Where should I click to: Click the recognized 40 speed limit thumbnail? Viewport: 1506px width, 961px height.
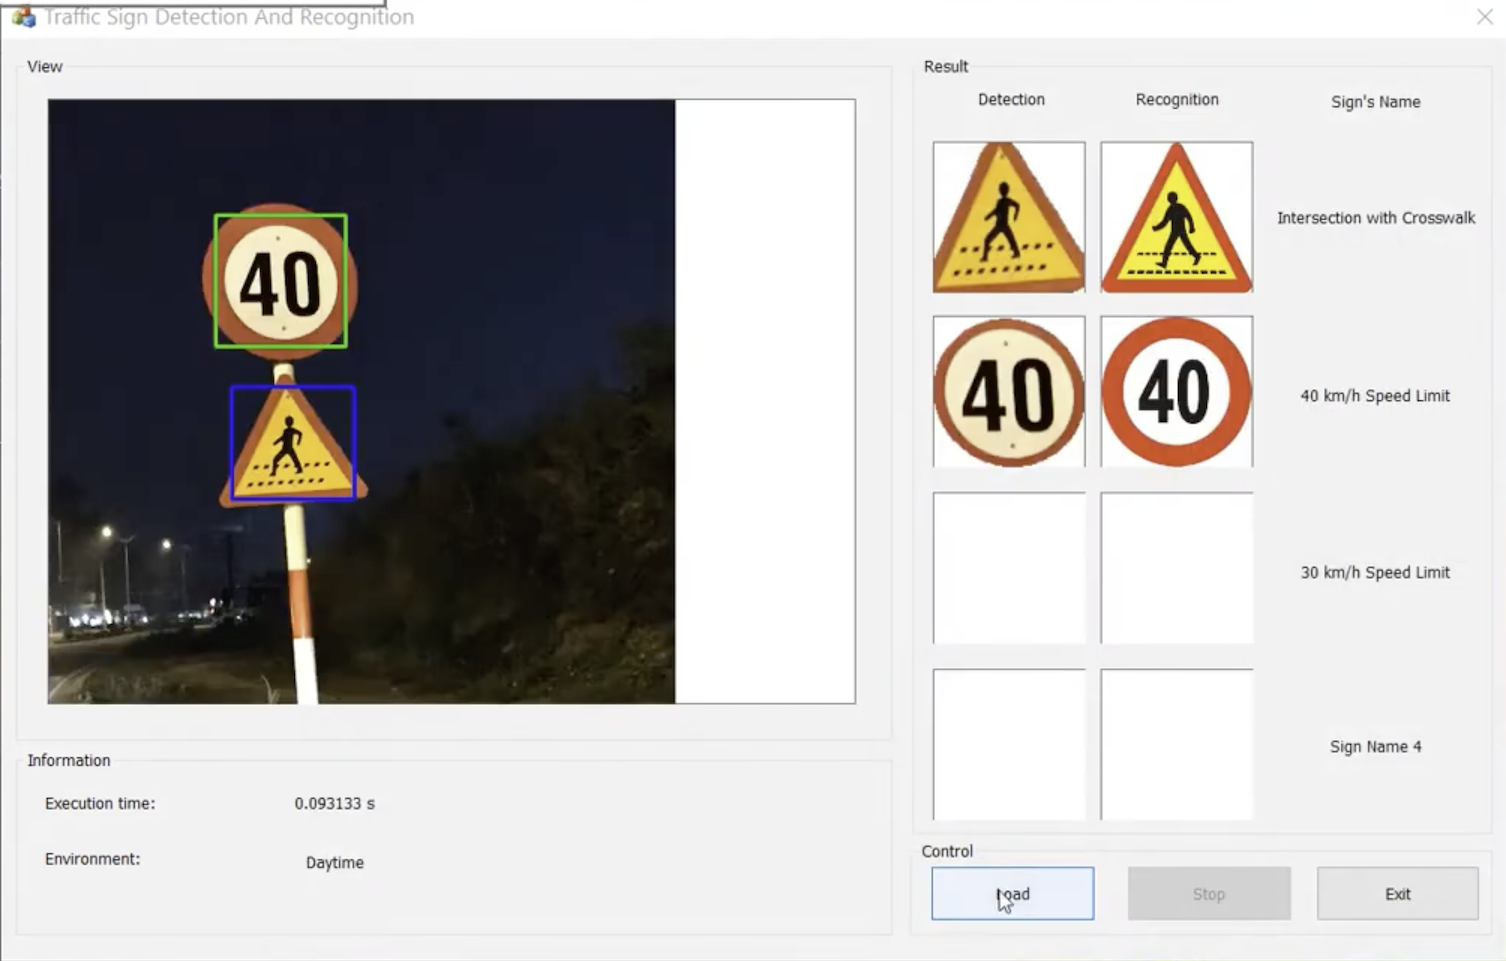tap(1176, 392)
